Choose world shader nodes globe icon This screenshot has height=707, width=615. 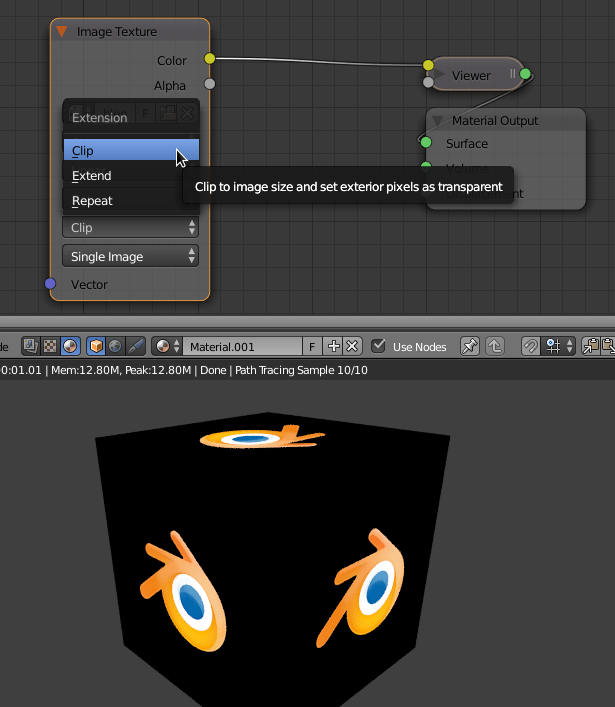(115, 346)
